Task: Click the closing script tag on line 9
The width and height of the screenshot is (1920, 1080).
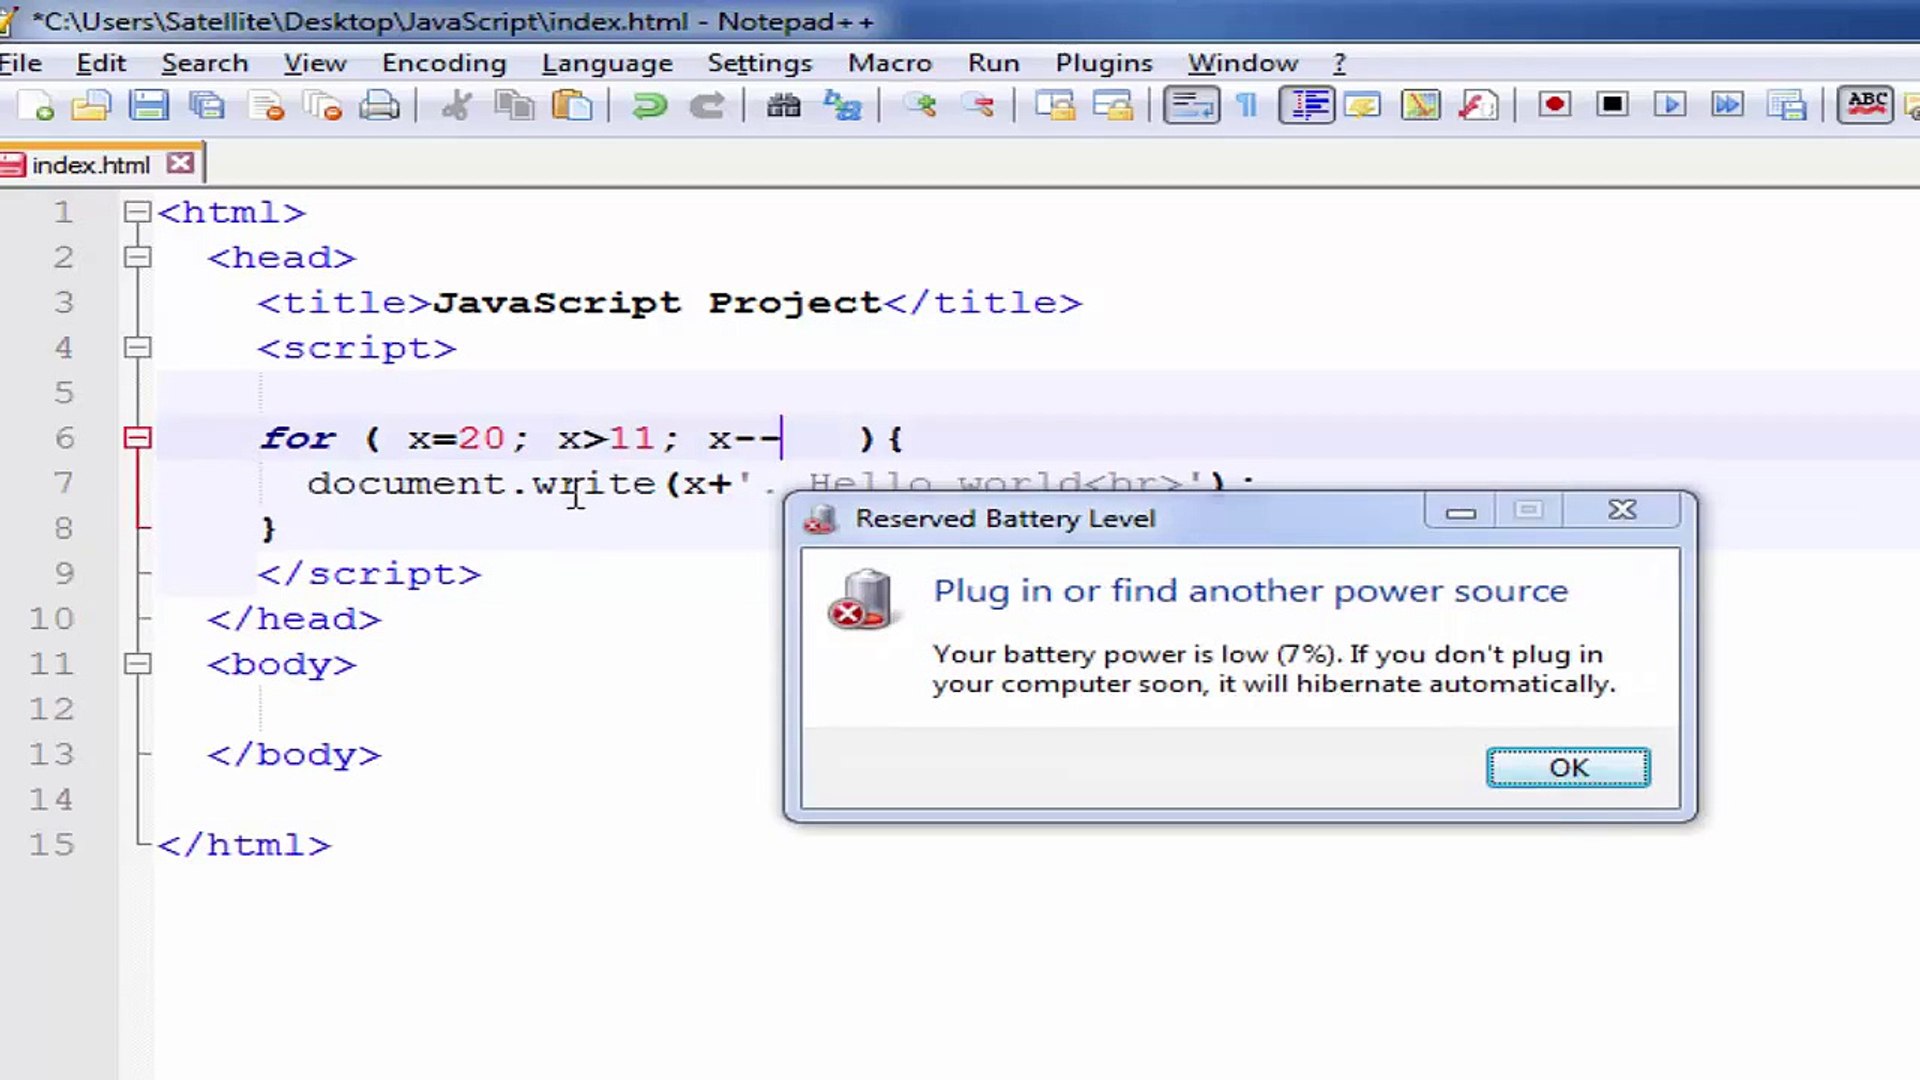Action: click(x=369, y=574)
